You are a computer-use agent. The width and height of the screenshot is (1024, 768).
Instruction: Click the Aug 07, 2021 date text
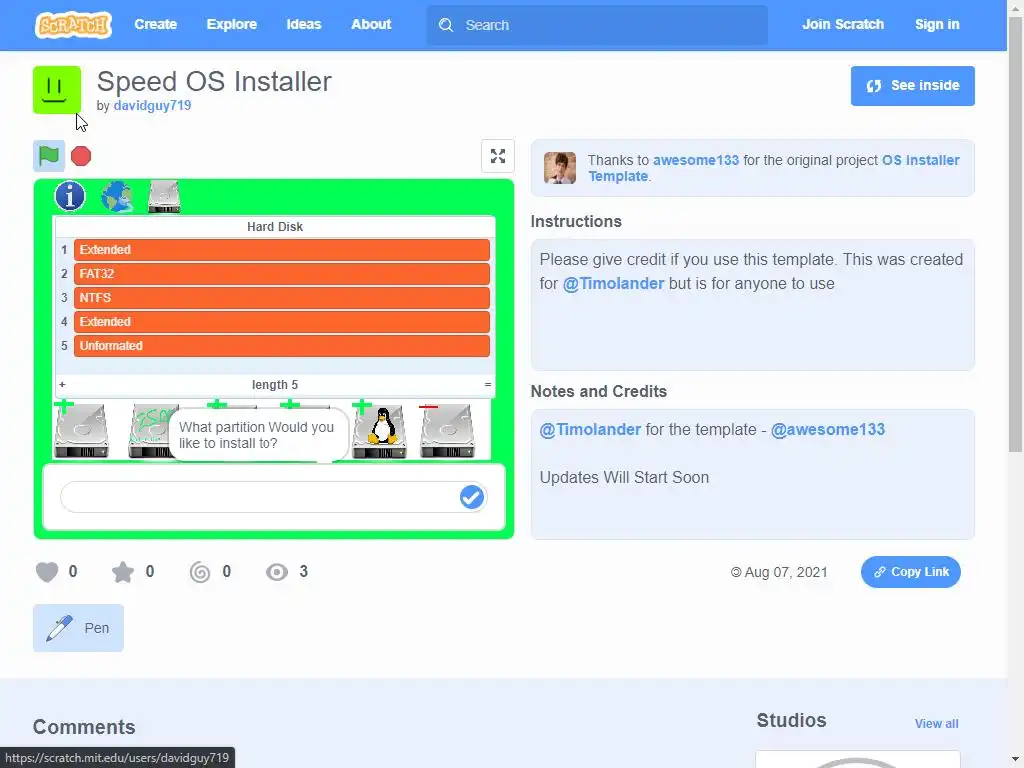coord(786,572)
